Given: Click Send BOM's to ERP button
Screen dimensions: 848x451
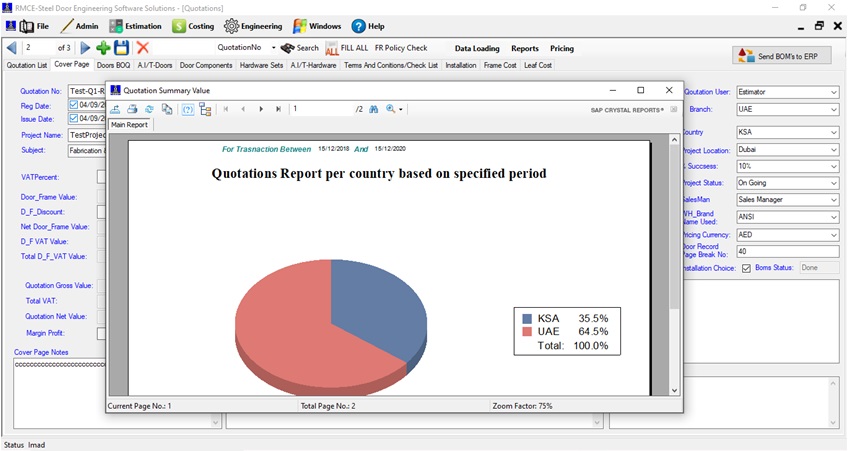Looking at the screenshot, I should [781, 56].
